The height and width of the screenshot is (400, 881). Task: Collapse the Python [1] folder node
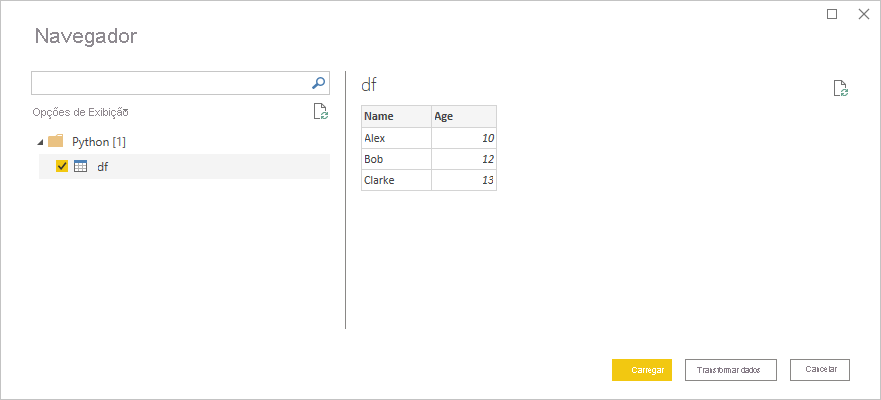click(x=39, y=142)
